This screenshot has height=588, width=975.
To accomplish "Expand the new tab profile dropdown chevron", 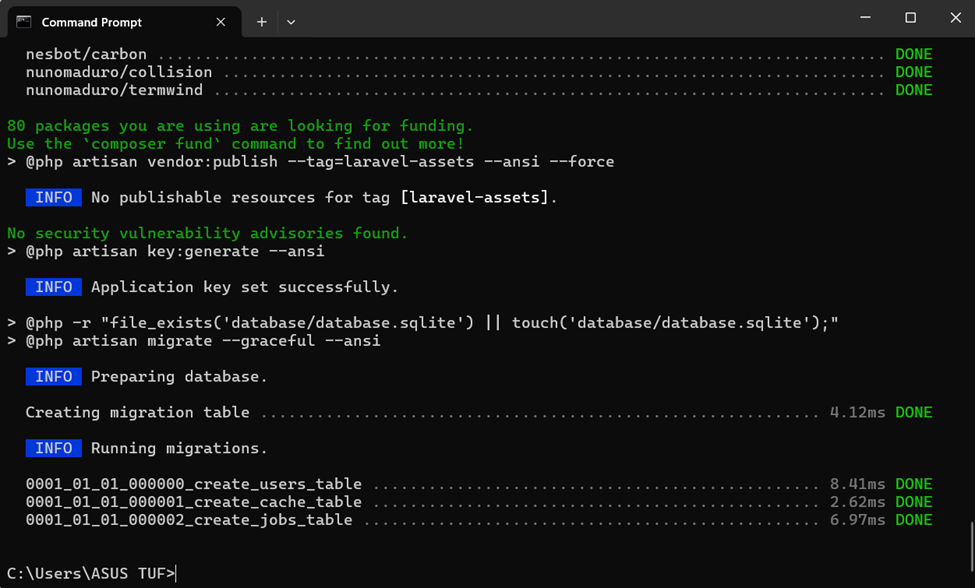I will pos(291,22).
